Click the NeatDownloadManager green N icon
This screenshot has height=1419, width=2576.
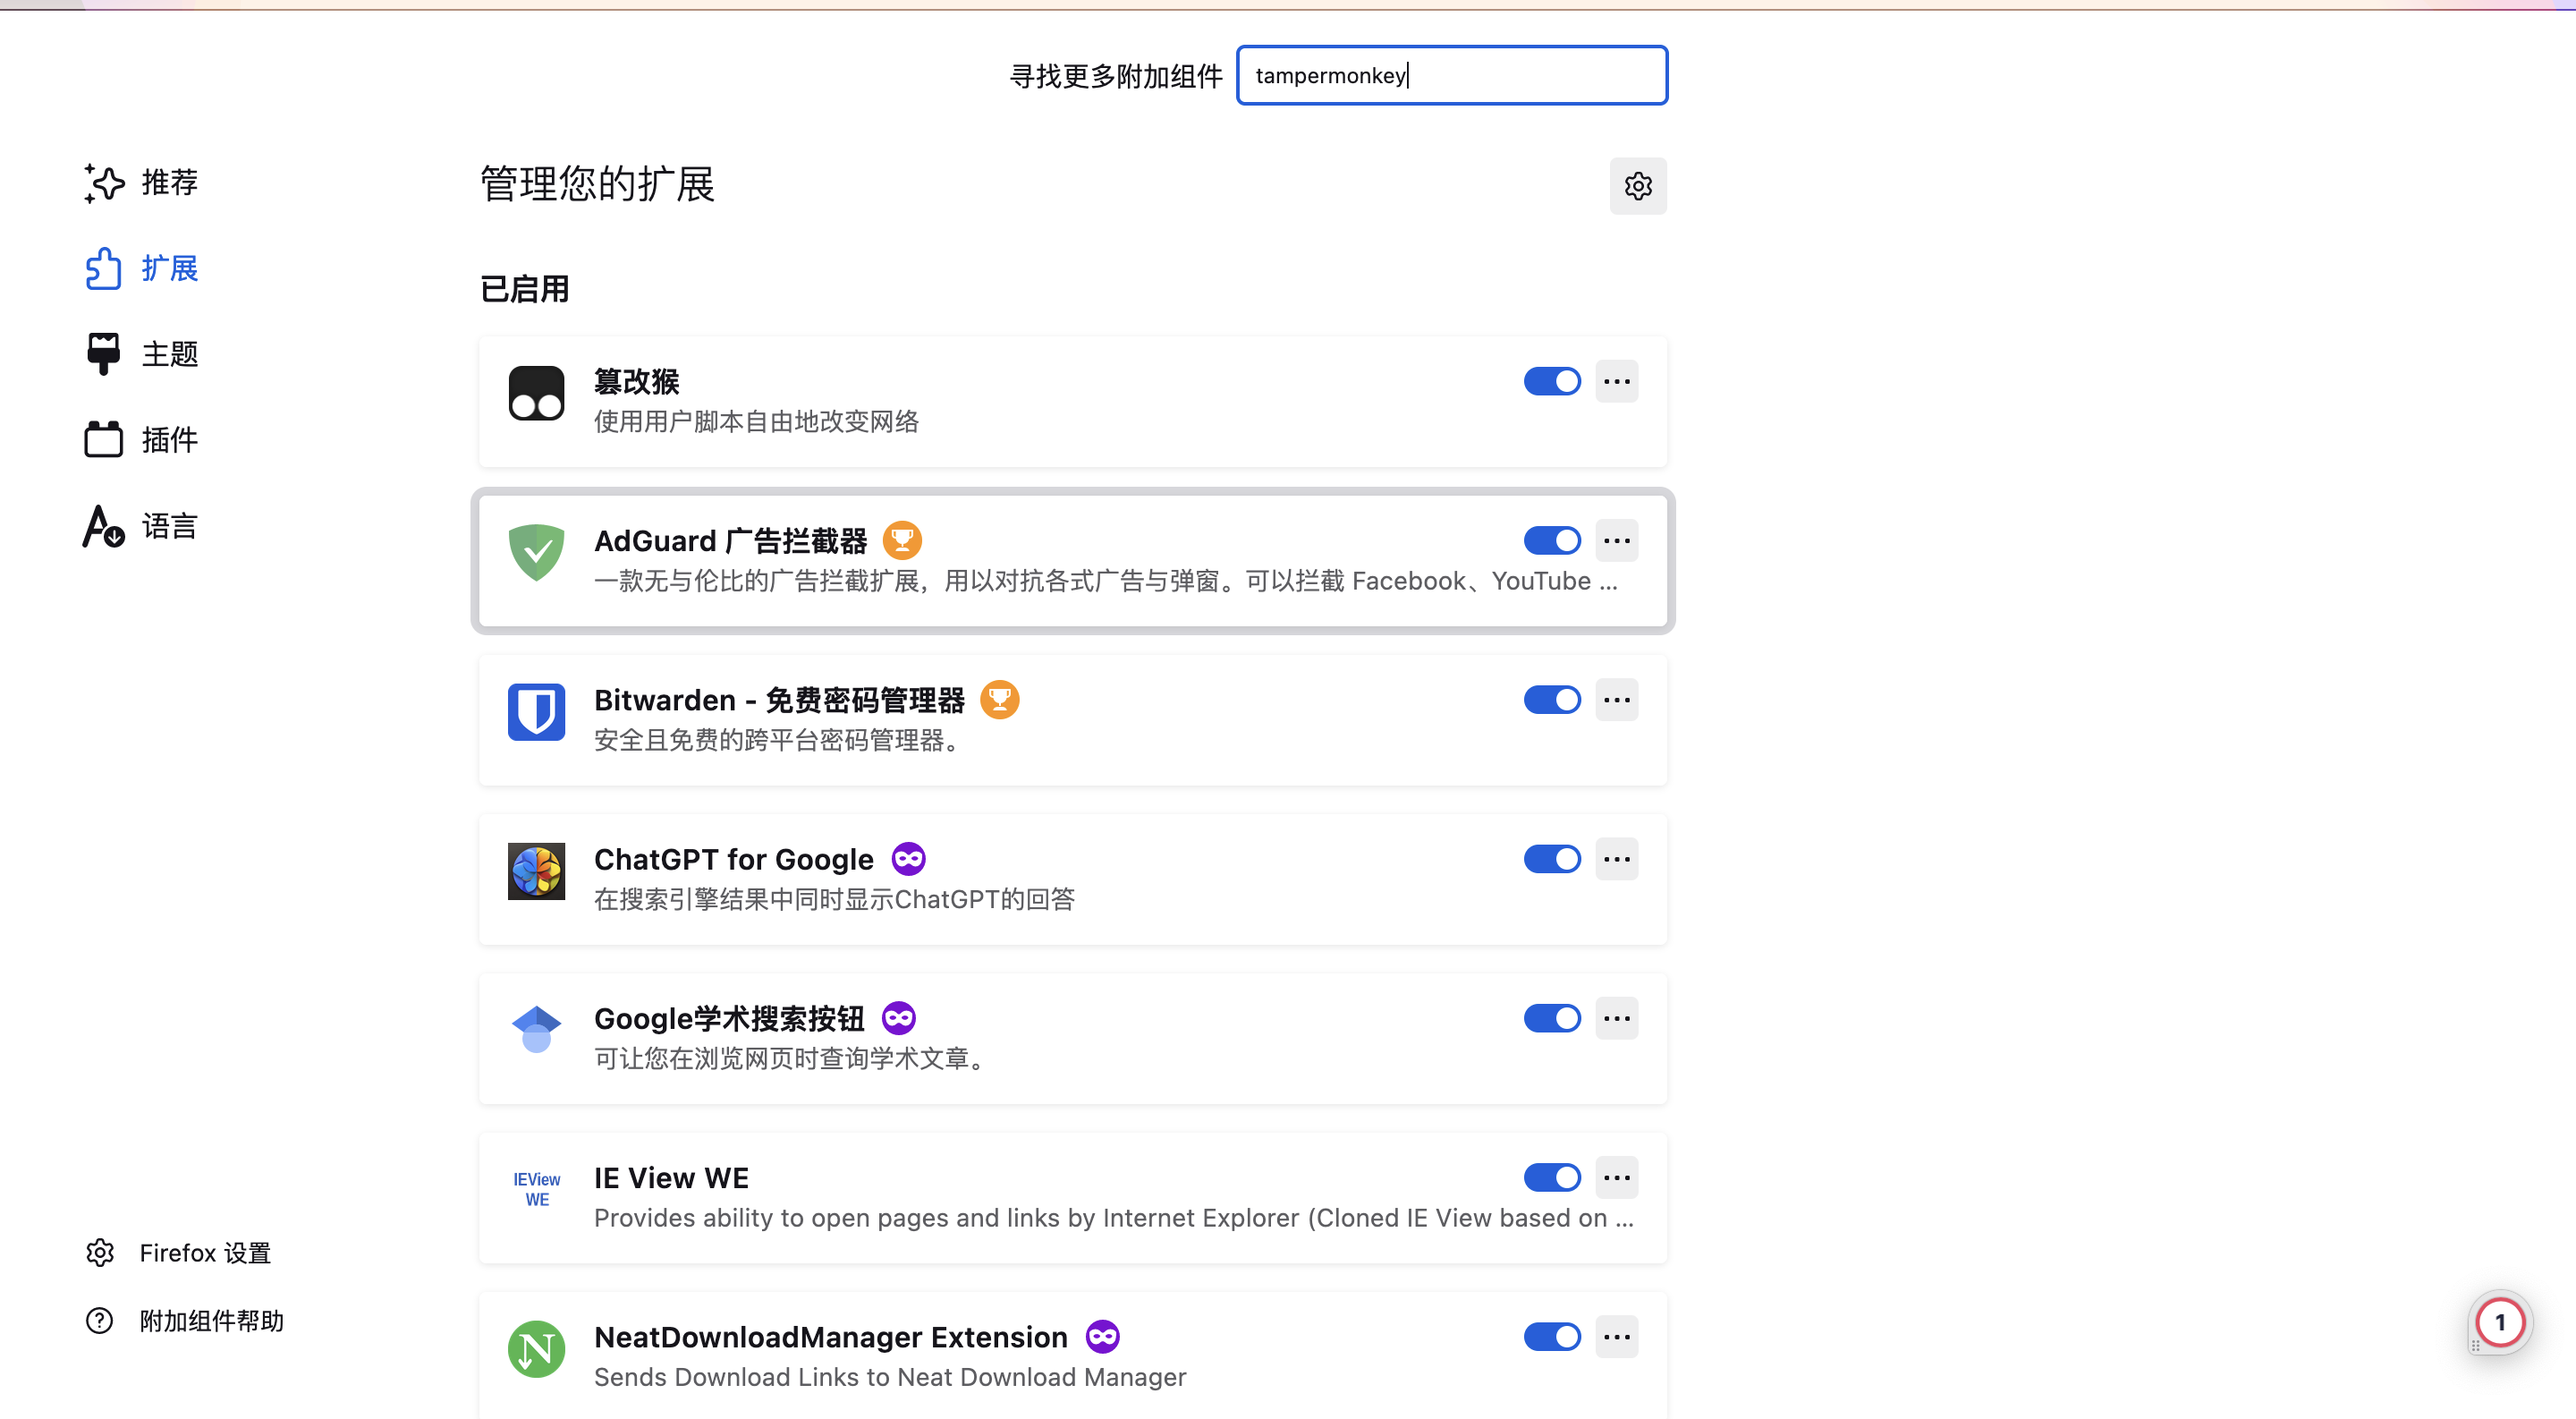click(536, 1348)
